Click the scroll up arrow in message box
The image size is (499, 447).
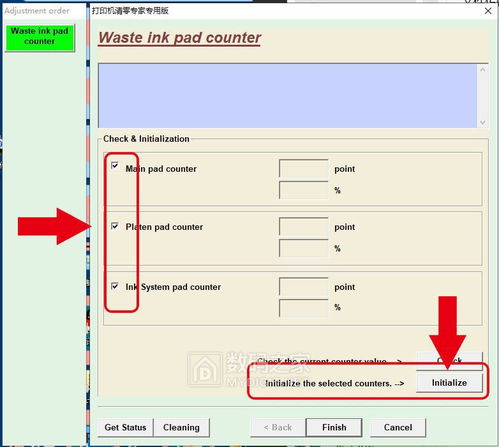(483, 70)
